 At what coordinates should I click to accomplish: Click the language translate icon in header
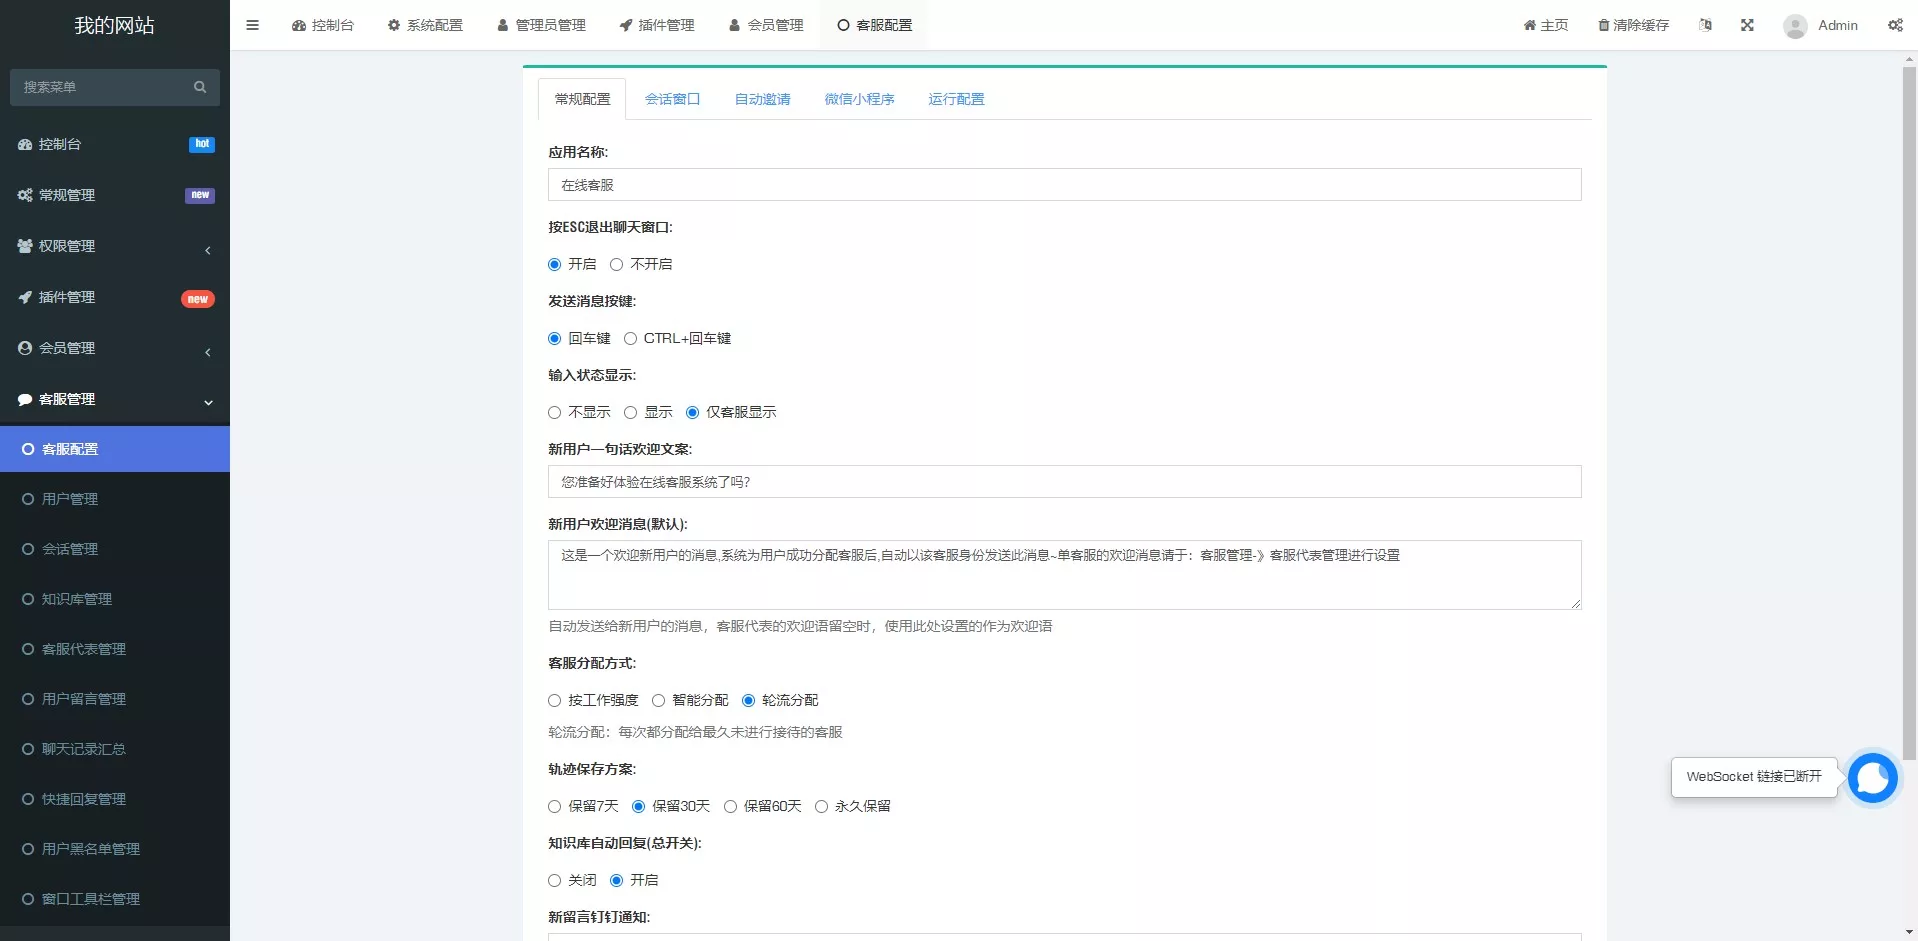[1705, 25]
